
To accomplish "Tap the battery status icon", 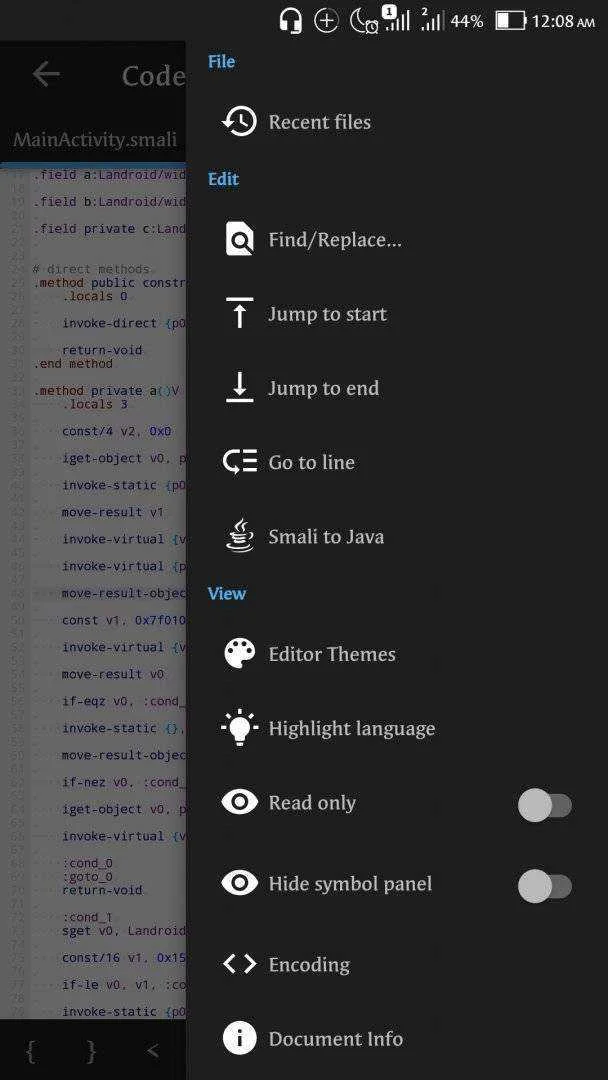I will tap(511, 21).
